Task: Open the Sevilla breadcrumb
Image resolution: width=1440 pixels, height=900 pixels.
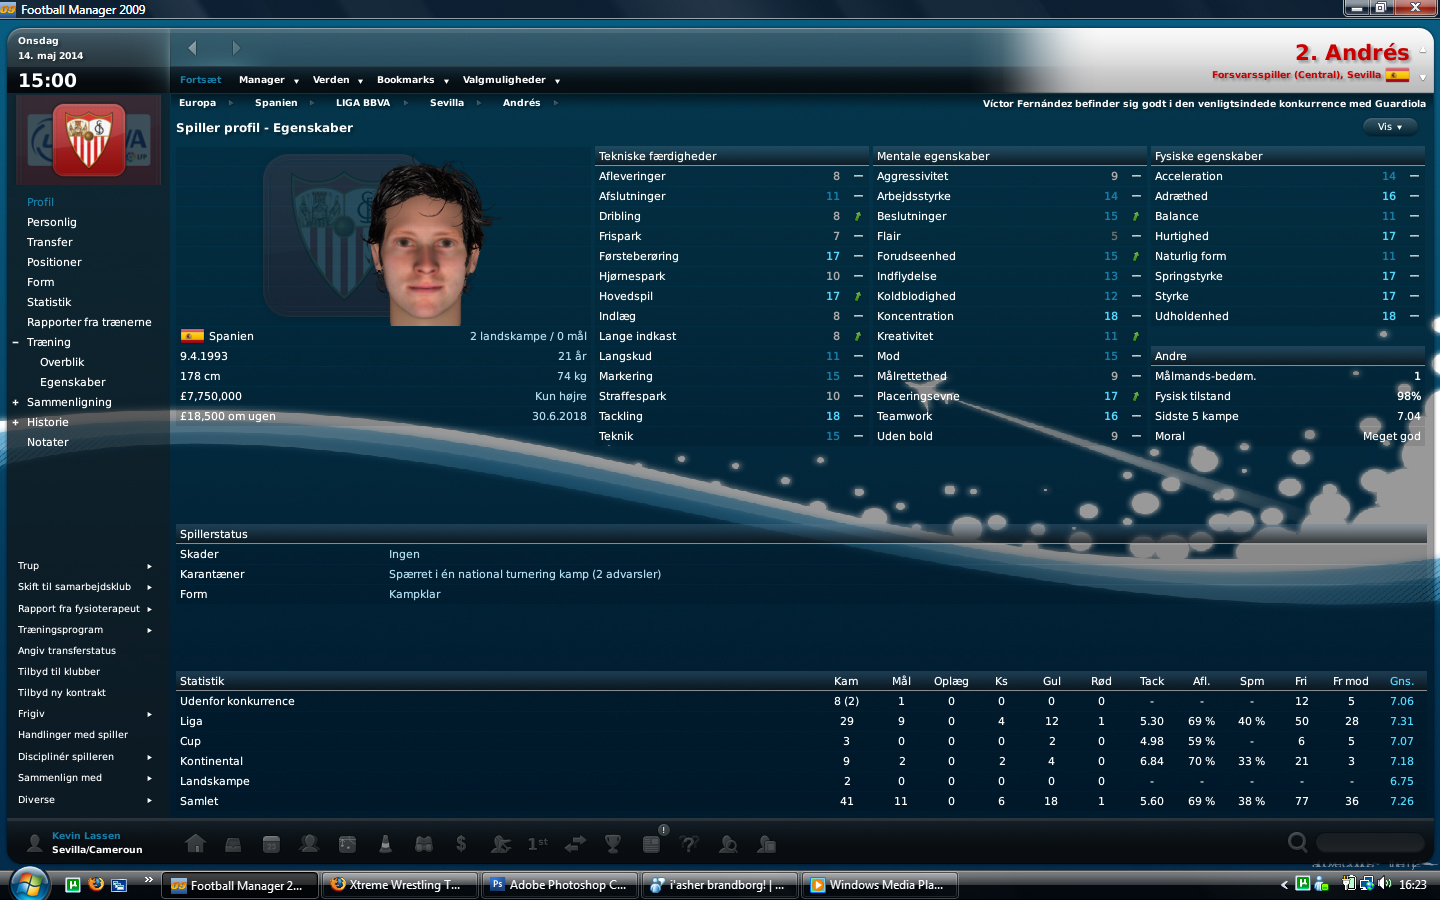Action: pyautogui.click(x=447, y=103)
